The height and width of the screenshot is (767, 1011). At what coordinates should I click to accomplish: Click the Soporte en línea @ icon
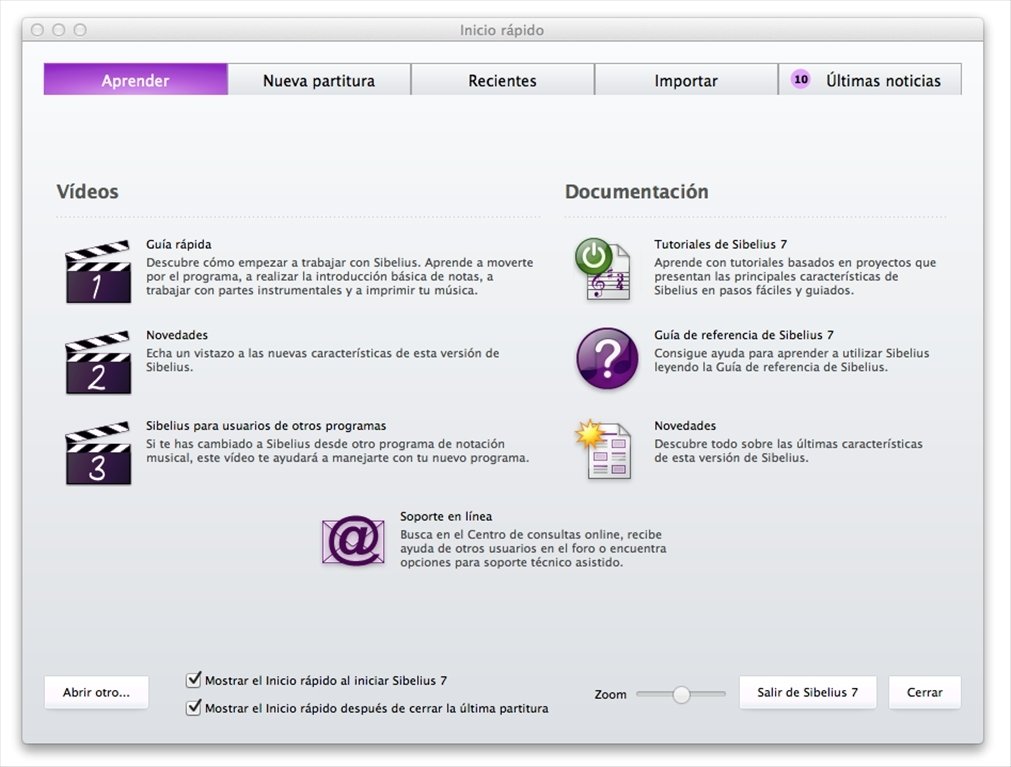click(x=353, y=540)
